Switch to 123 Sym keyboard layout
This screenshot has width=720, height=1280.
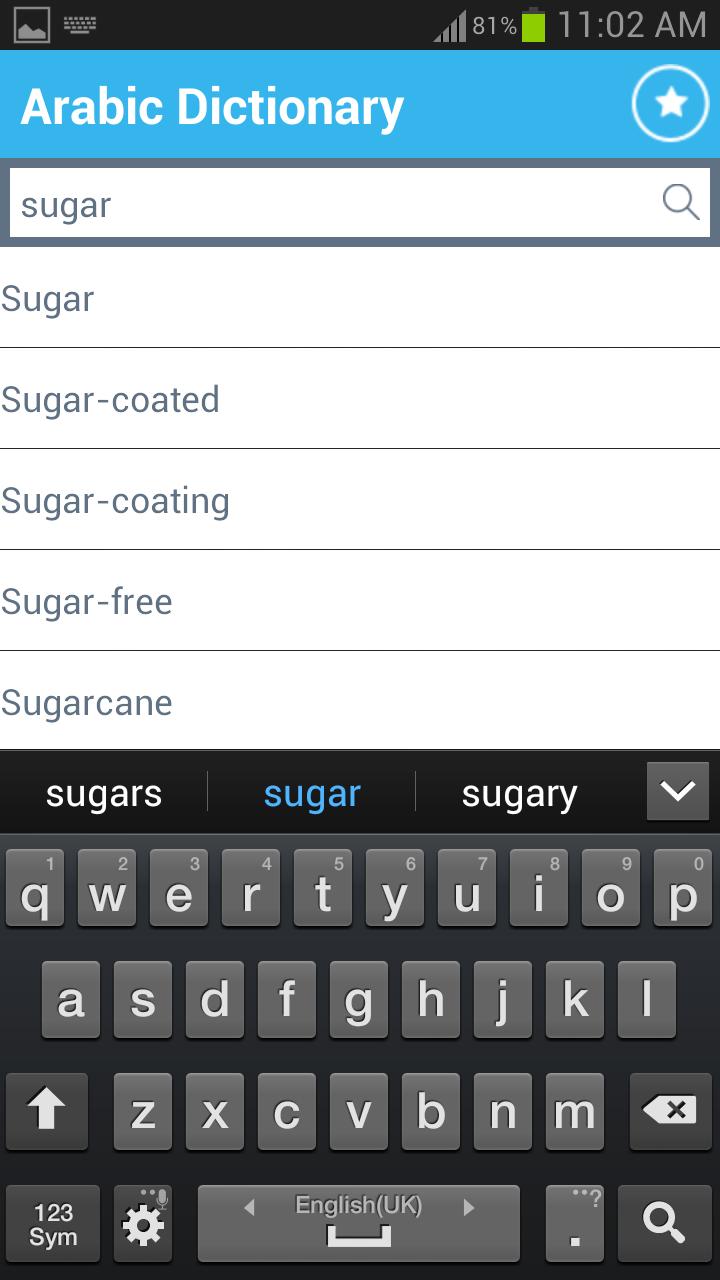pos(53,1223)
